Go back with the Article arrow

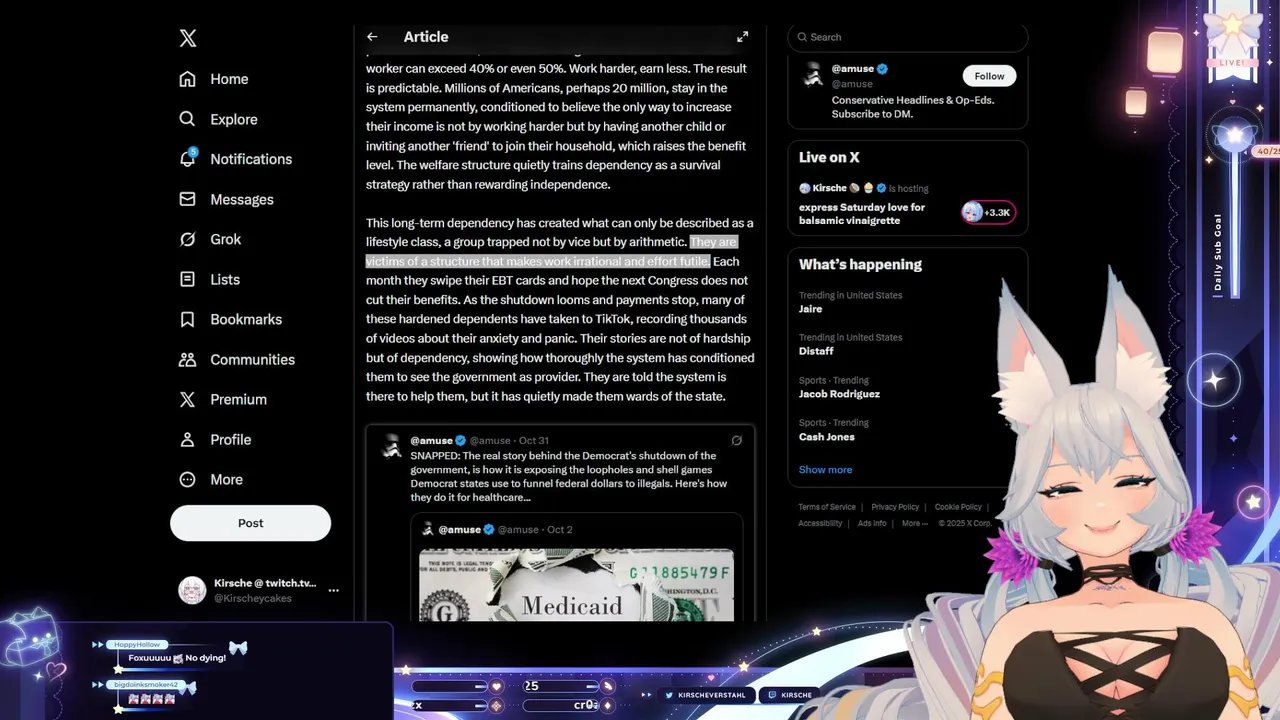pos(372,37)
